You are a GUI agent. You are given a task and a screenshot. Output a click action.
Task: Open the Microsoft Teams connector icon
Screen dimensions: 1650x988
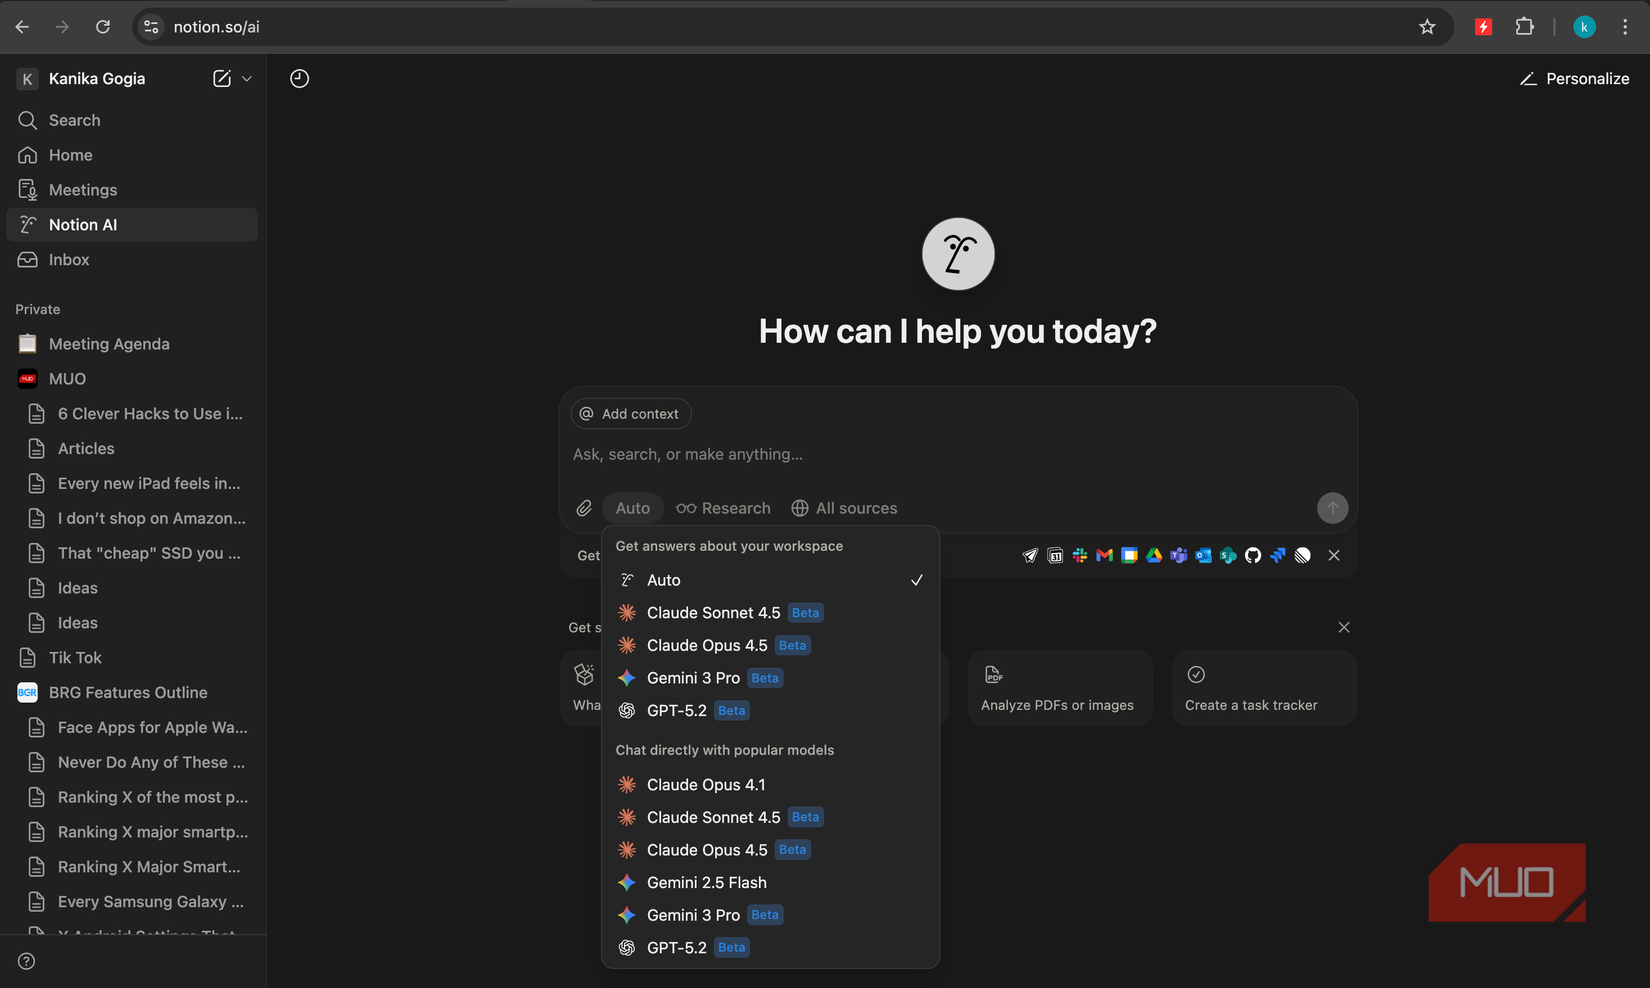click(1178, 555)
